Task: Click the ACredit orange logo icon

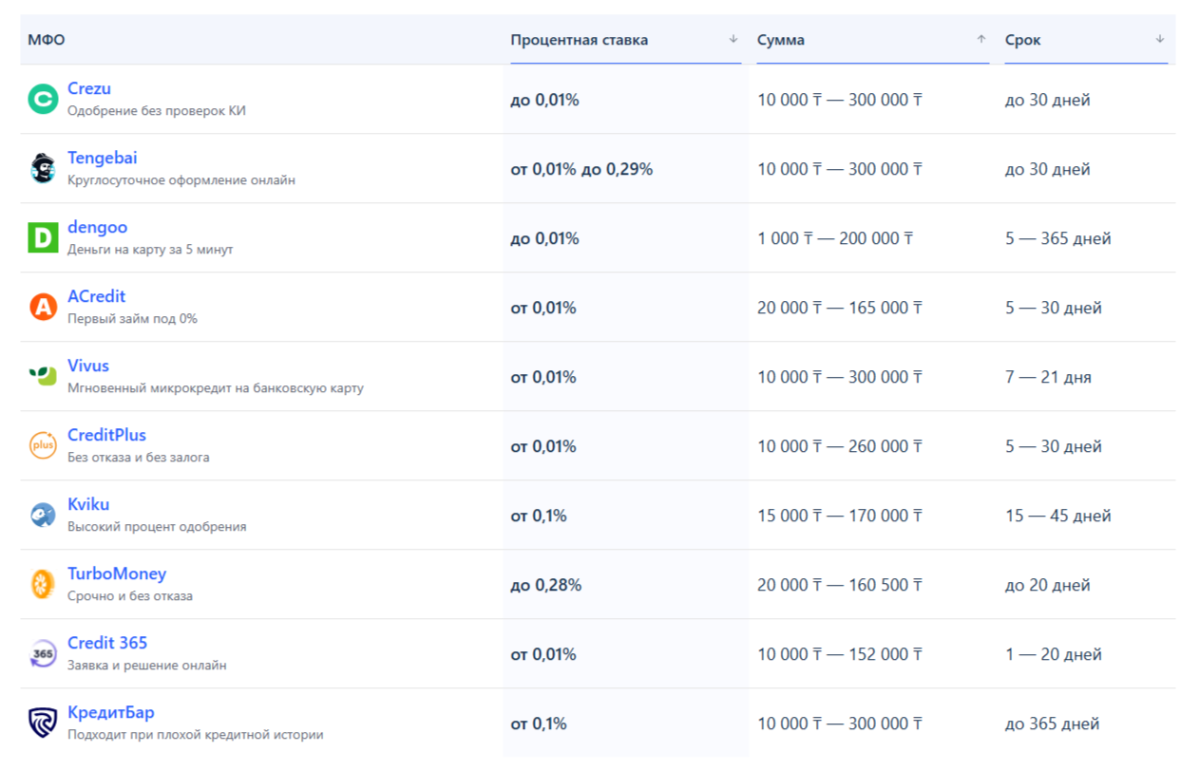Action: (x=43, y=307)
